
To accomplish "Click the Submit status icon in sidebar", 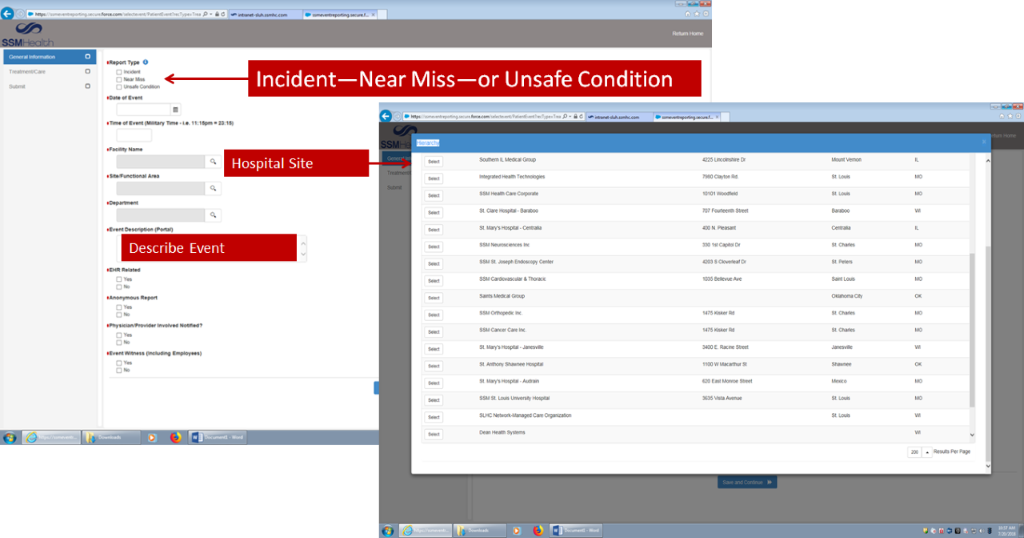I will (x=88, y=86).
